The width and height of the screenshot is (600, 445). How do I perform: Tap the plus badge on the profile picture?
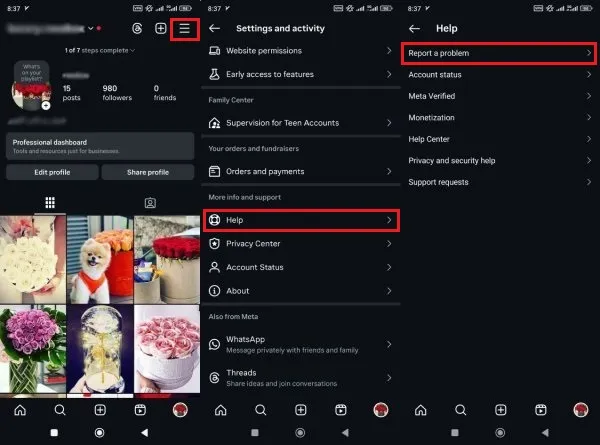tap(46, 106)
